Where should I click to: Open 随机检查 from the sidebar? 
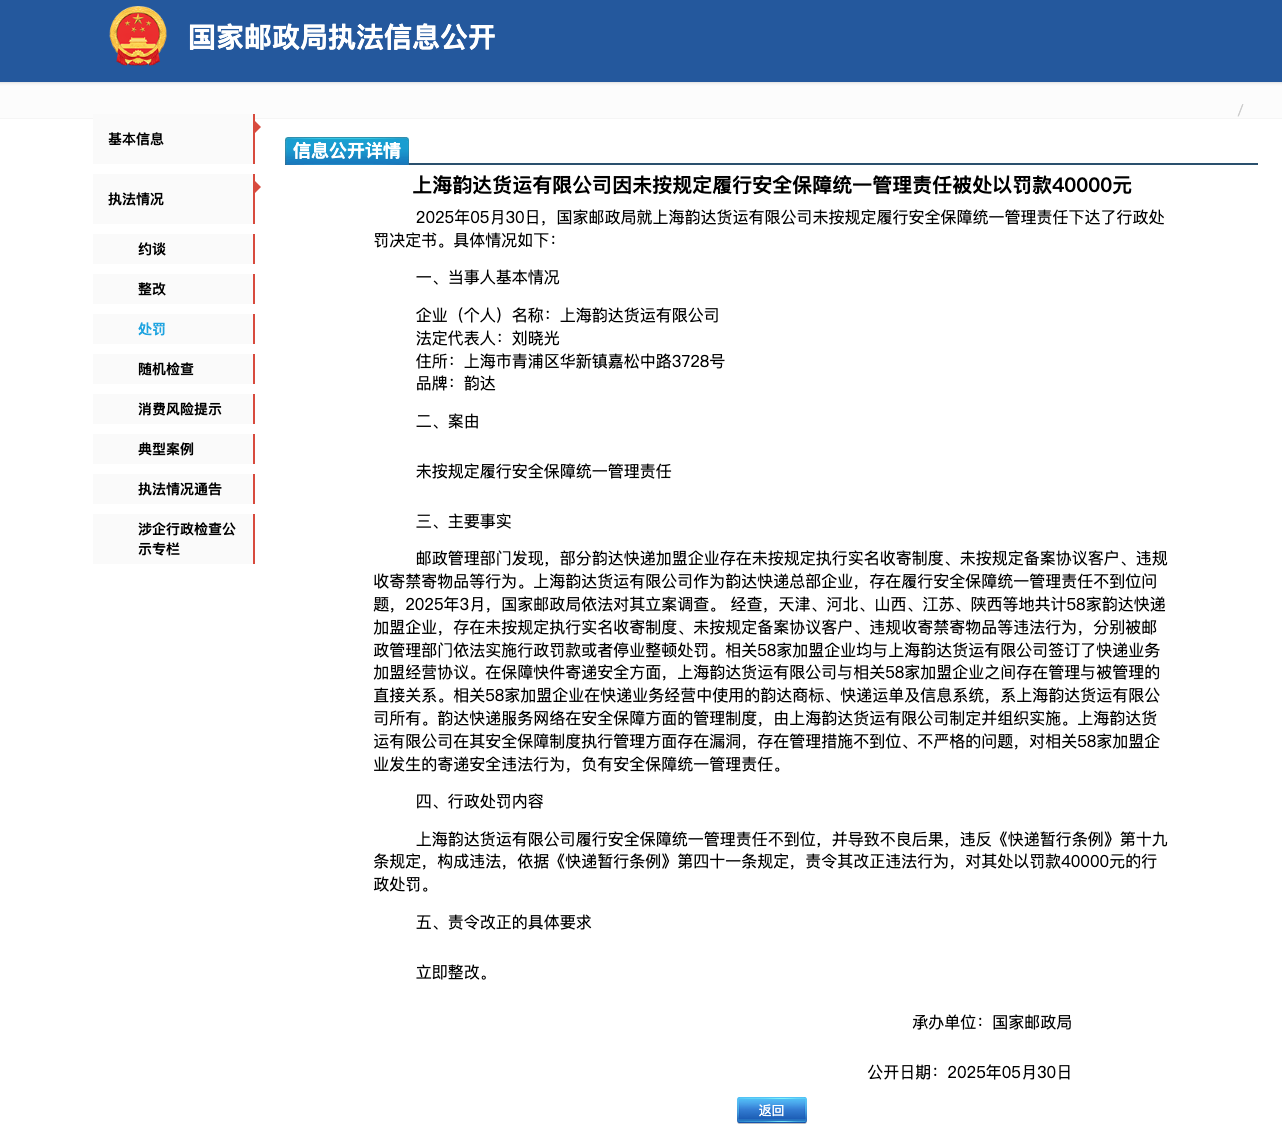point(166,369)
